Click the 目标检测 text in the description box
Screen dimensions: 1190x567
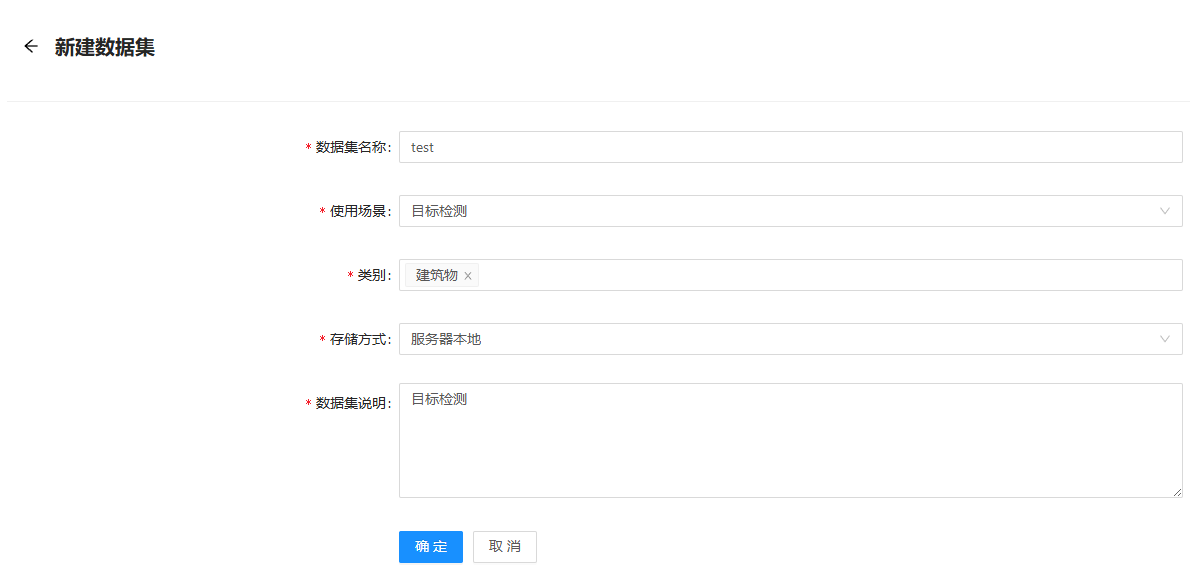[x=439, y=399]
